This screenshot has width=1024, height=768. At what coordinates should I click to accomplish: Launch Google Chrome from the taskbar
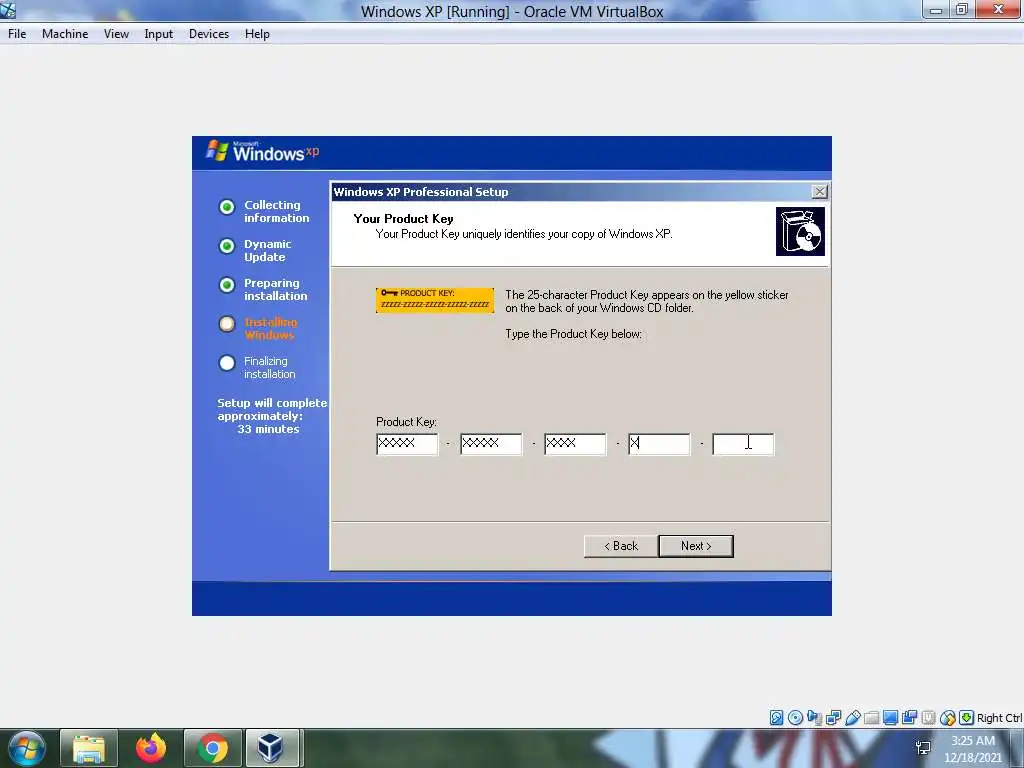click(212, 748)
